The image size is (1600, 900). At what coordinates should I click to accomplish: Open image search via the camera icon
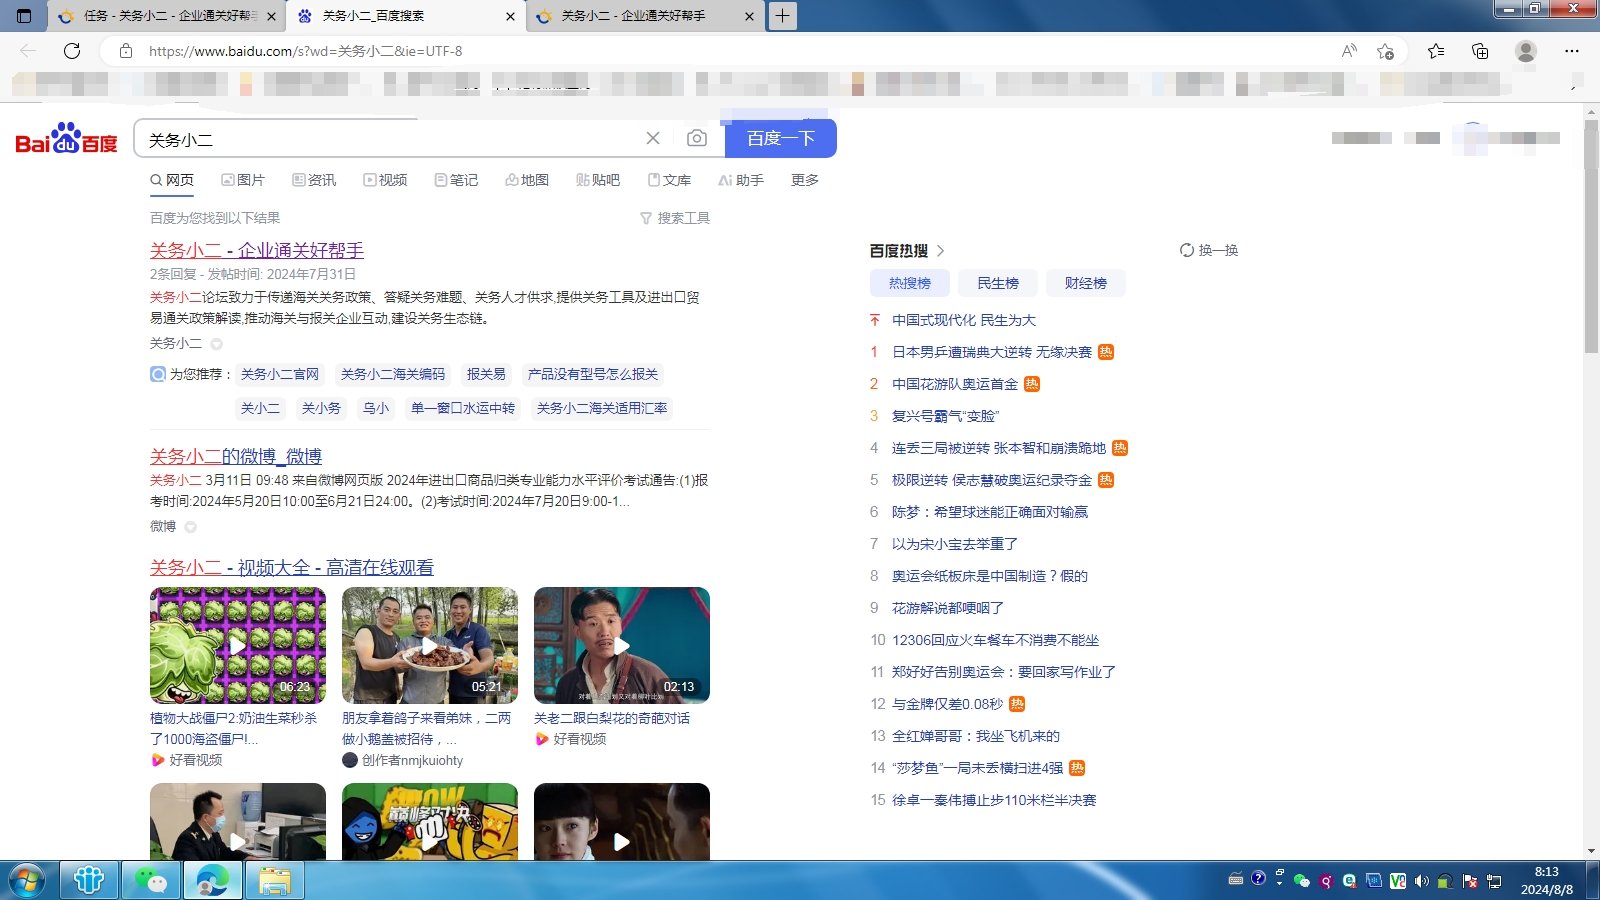coord(697,138)
